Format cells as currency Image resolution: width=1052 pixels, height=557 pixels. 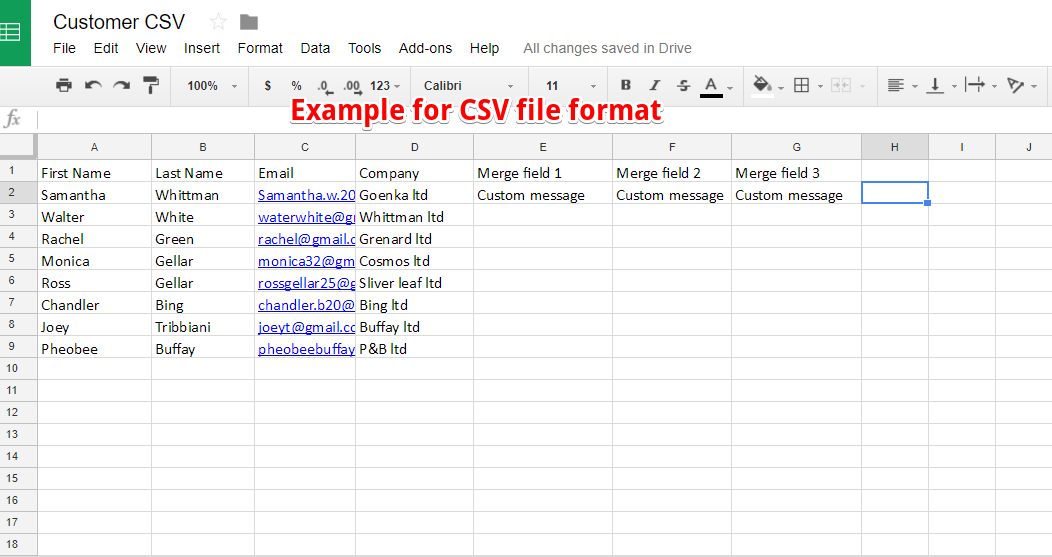268,85
